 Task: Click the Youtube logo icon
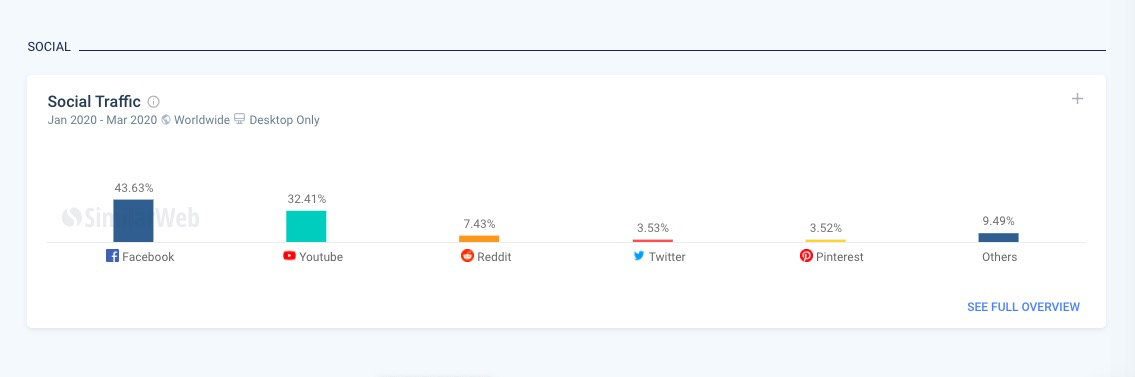point(290,255)
